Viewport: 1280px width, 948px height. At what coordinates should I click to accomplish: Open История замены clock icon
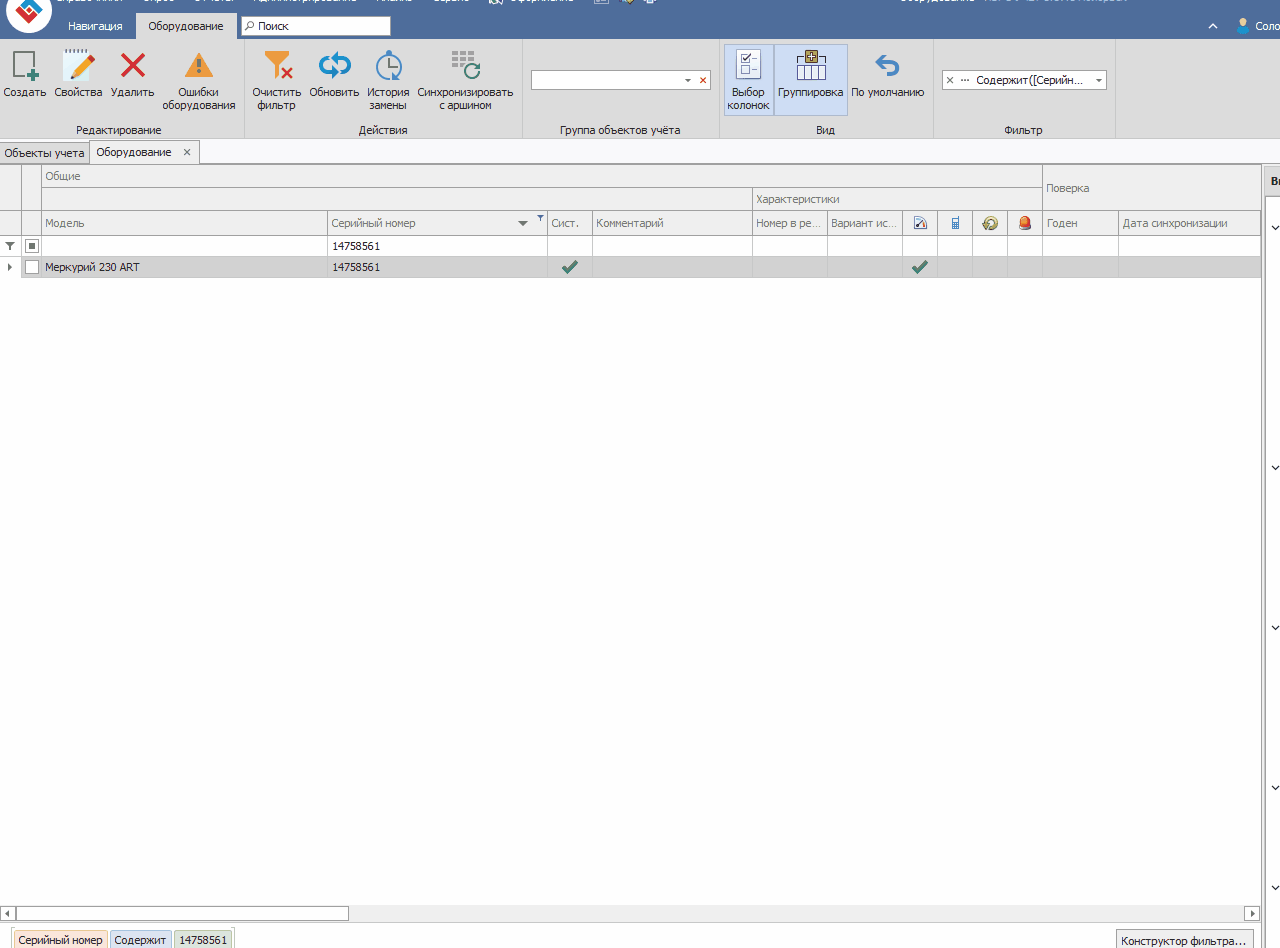[388, 66]
